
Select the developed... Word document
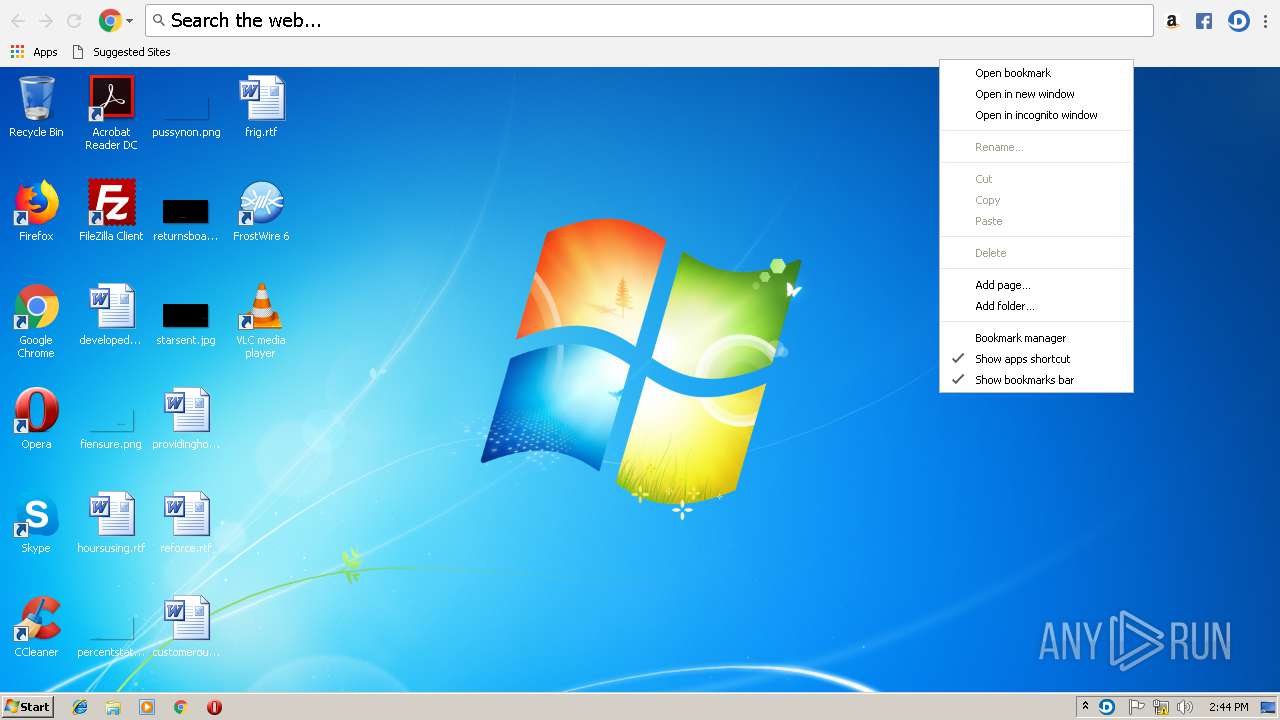[111, 315]
